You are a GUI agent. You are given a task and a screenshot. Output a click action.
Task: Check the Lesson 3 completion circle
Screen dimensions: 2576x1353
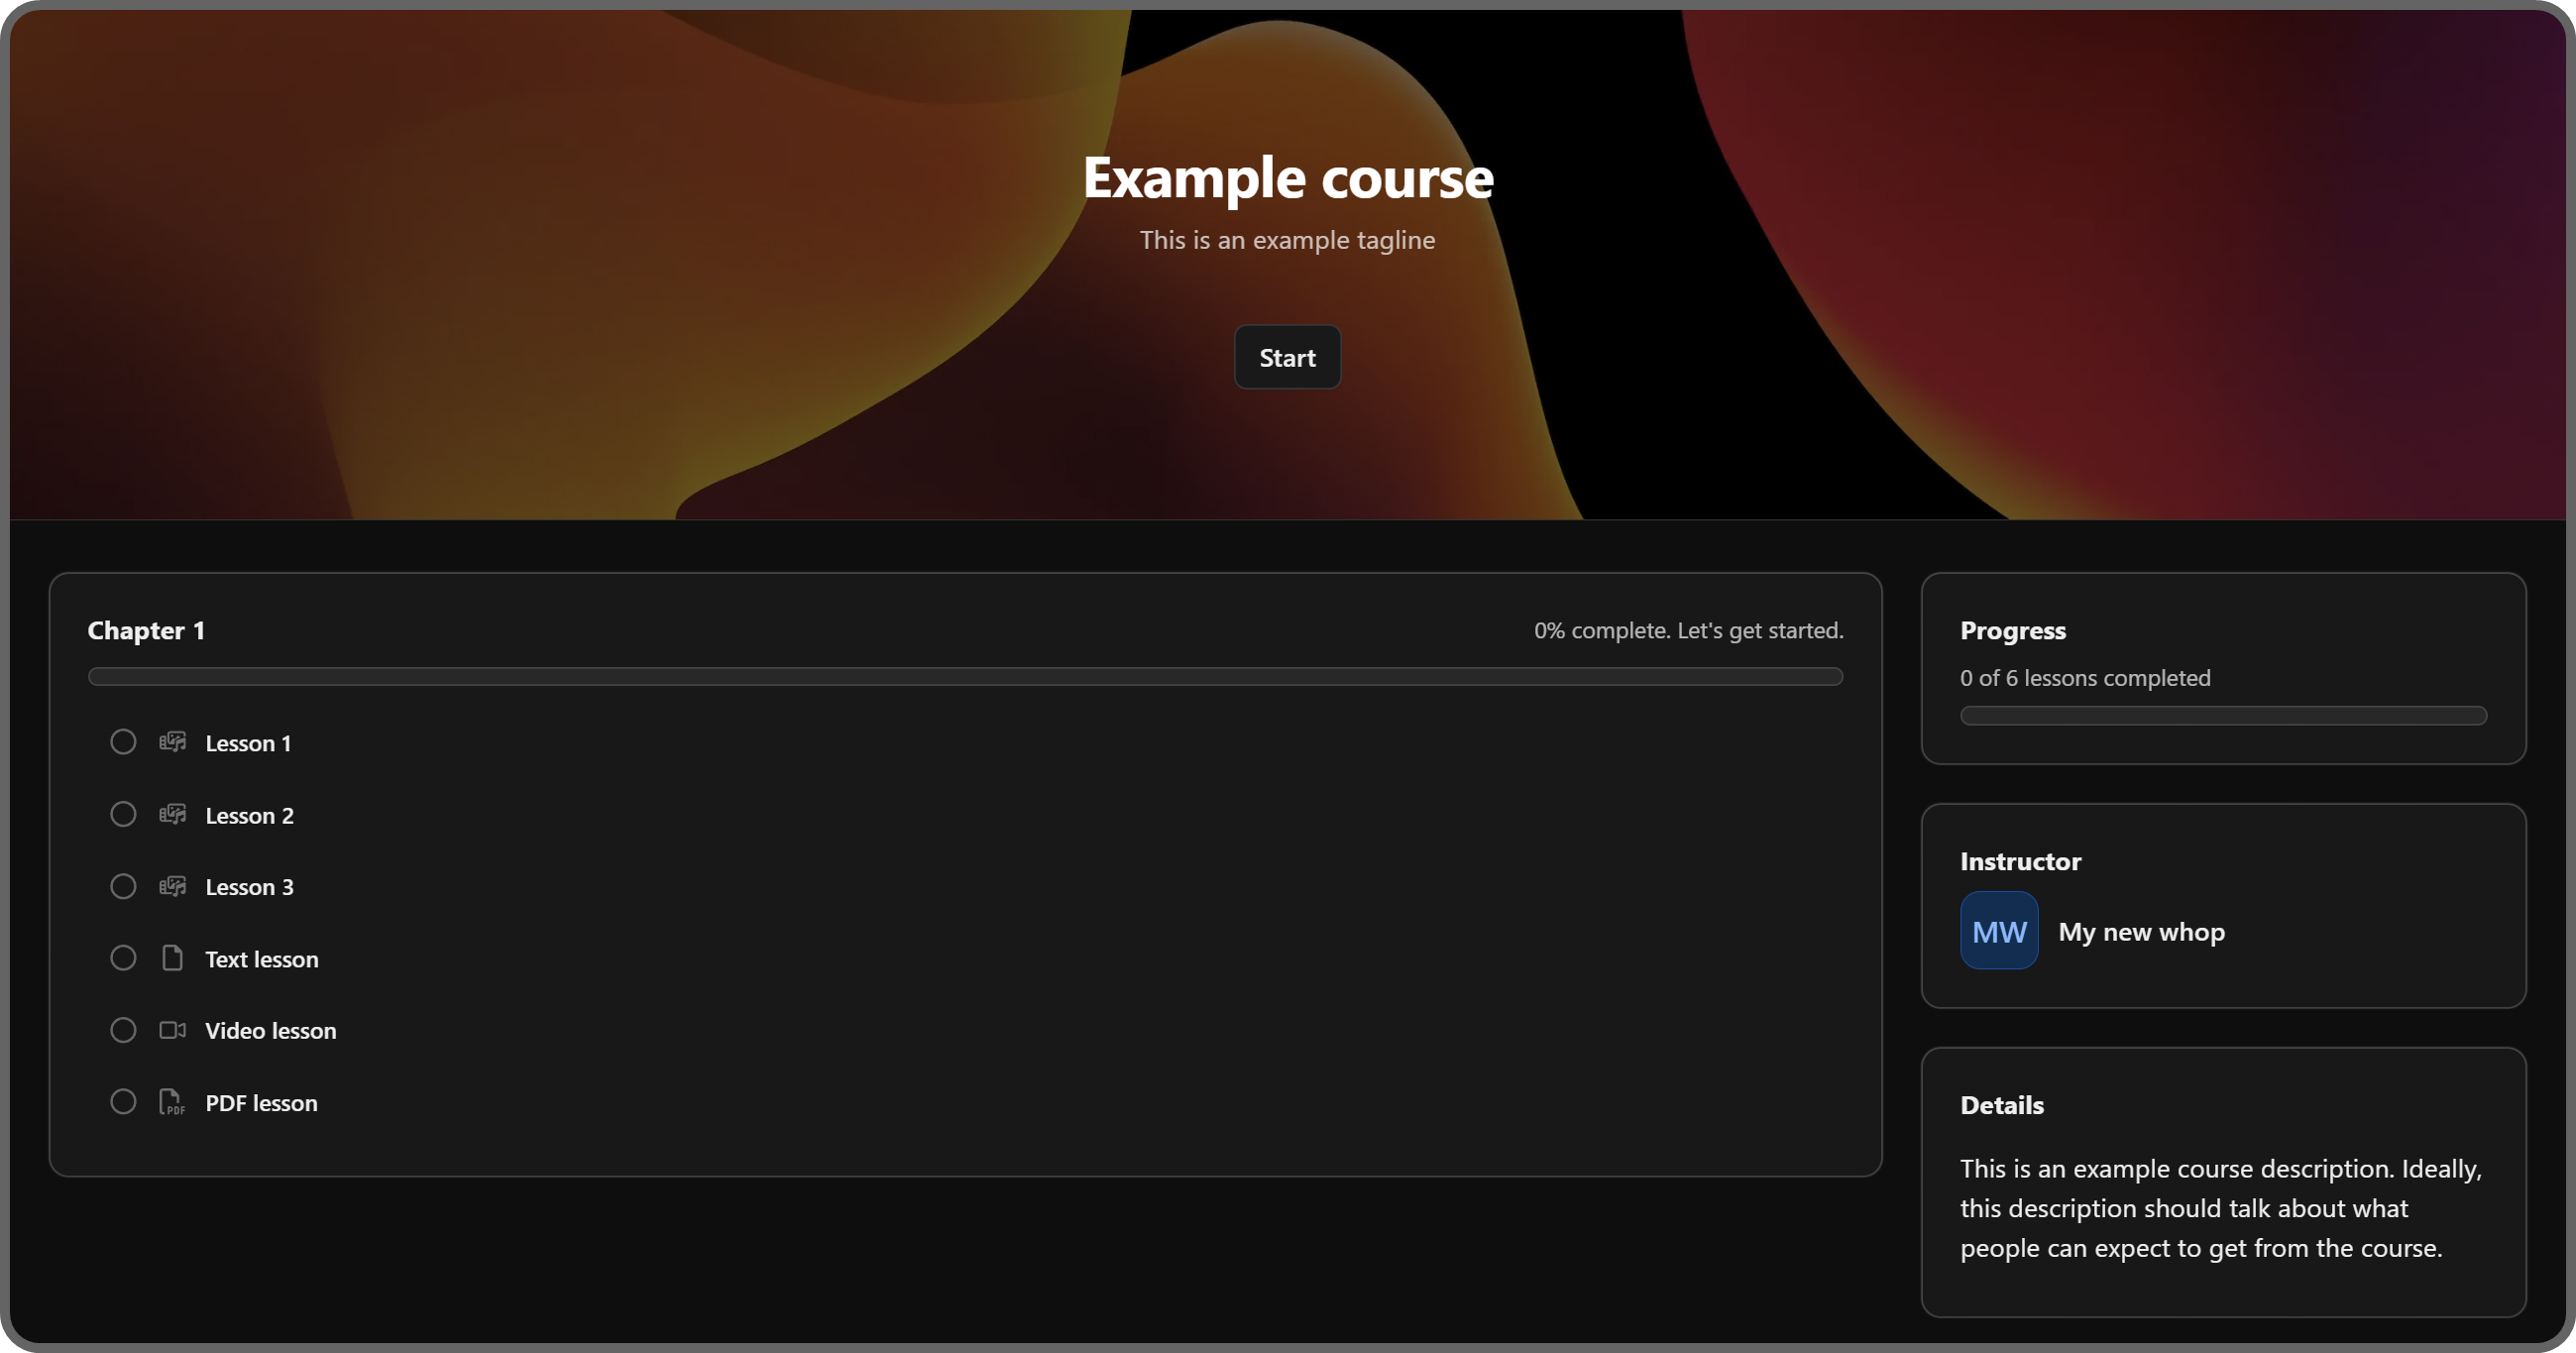[x=123, y=885]
